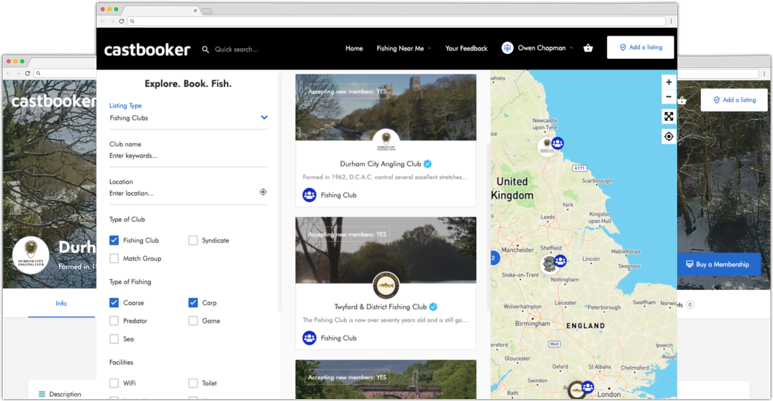
Task: Click the locate-me icon in Location field
Action: pos(263,192)
